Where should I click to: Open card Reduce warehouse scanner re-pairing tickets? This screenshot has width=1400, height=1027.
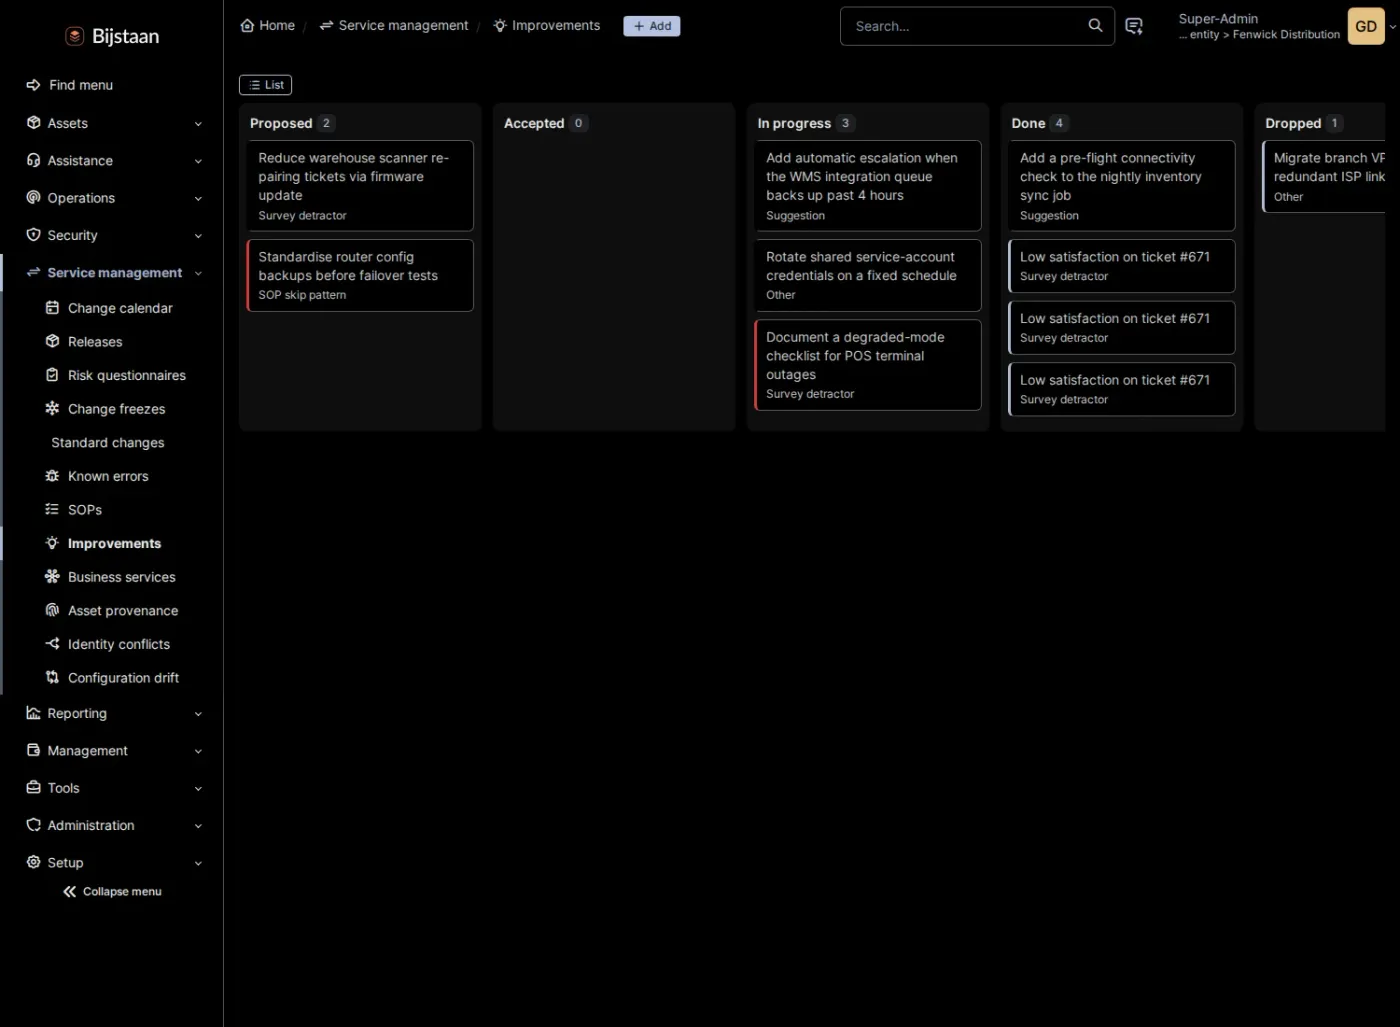(x=360, y=186)
